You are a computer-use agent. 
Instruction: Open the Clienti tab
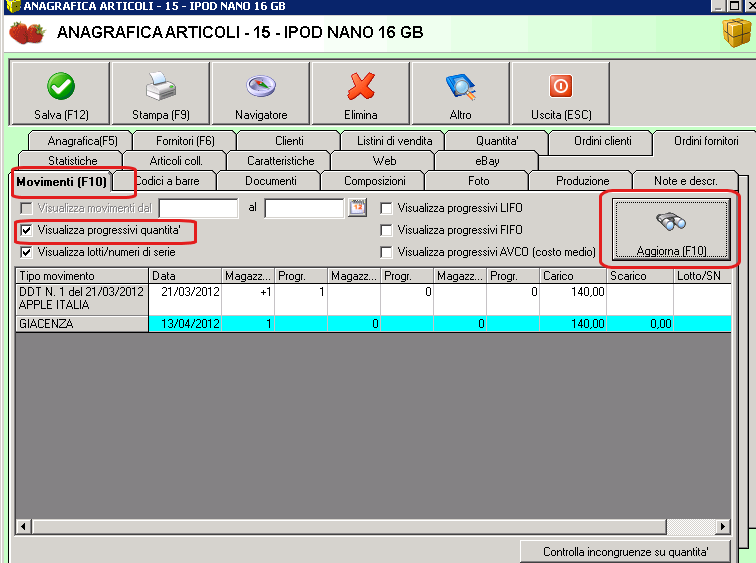(289, 141)
